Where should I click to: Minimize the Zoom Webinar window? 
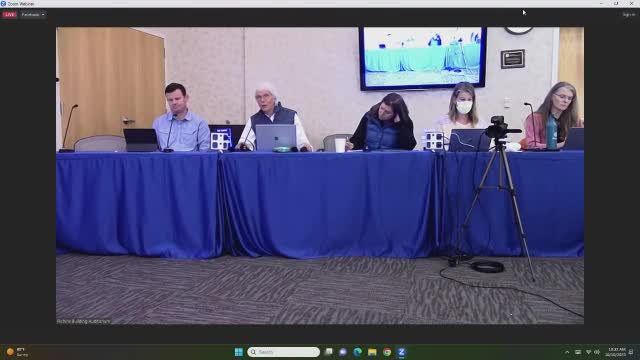coord(601,4)
